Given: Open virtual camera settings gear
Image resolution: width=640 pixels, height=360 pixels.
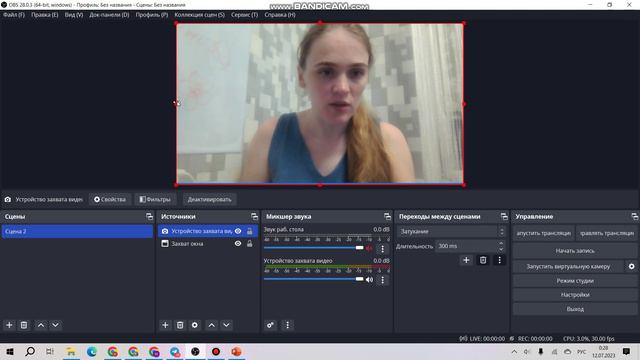Looking at the screenshot, I should tap(631, 266).
